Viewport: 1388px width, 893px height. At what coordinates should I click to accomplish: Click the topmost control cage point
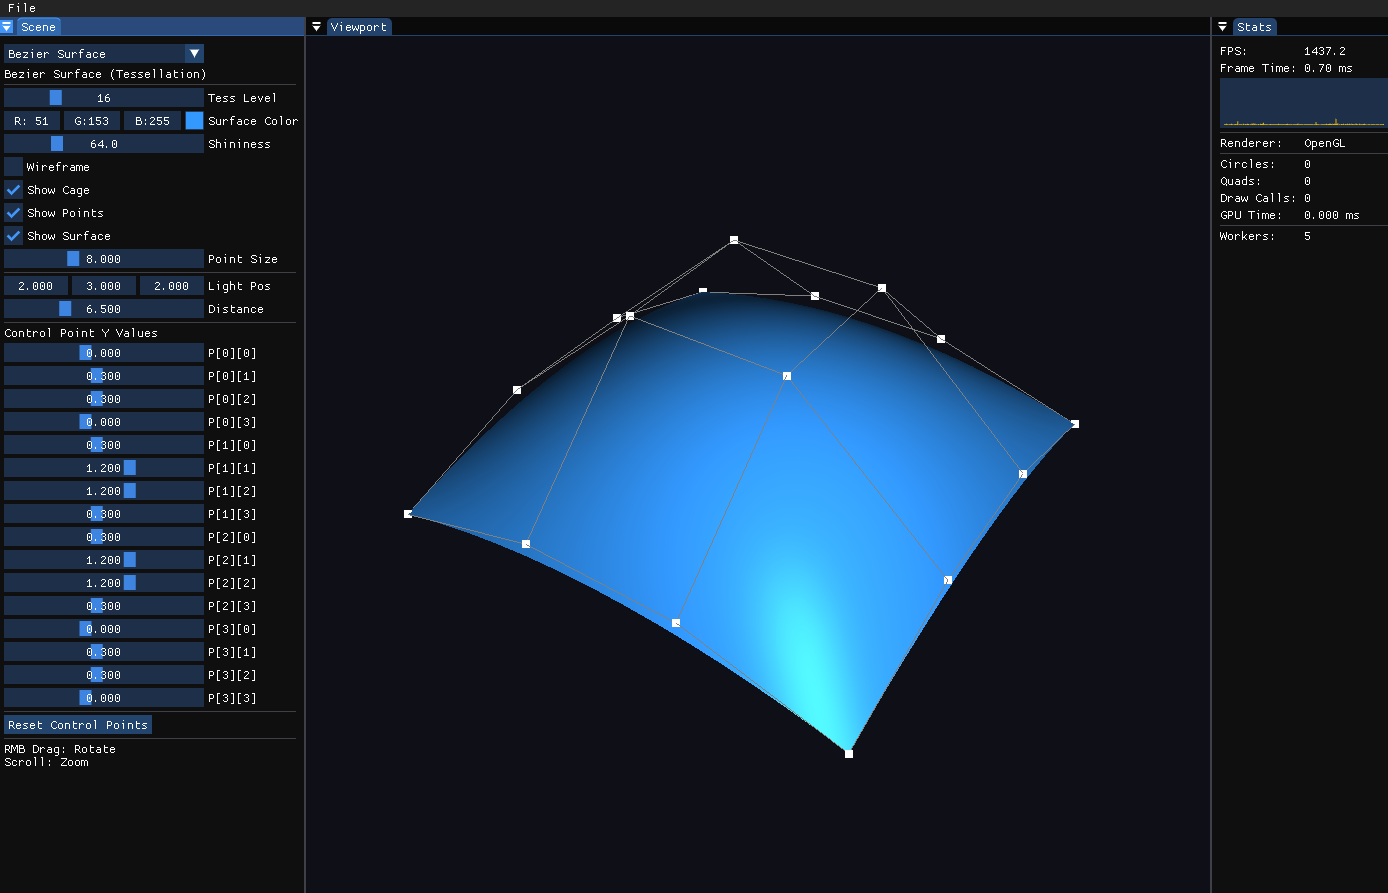click(734, 240)
